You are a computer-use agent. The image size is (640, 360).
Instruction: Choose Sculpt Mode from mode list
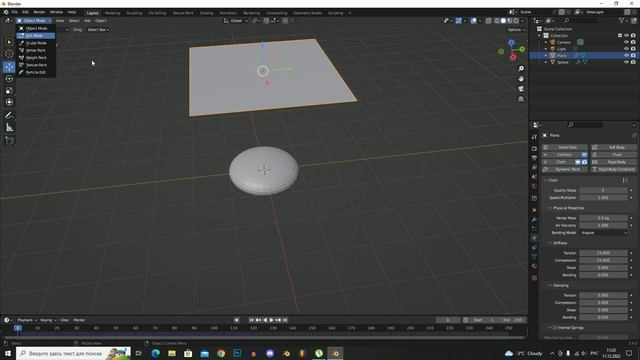[35, 43]
